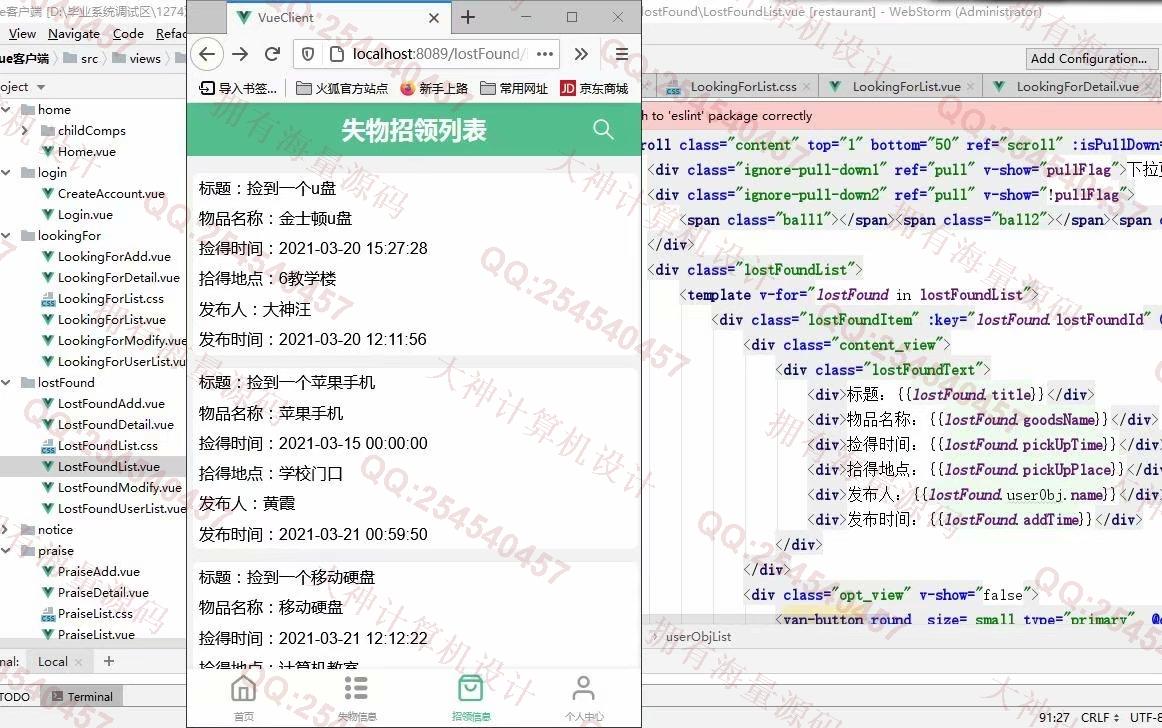Open LookingForList.css in project tree
The height and width of the screenshot is (728, 1162).
point(110,299)
